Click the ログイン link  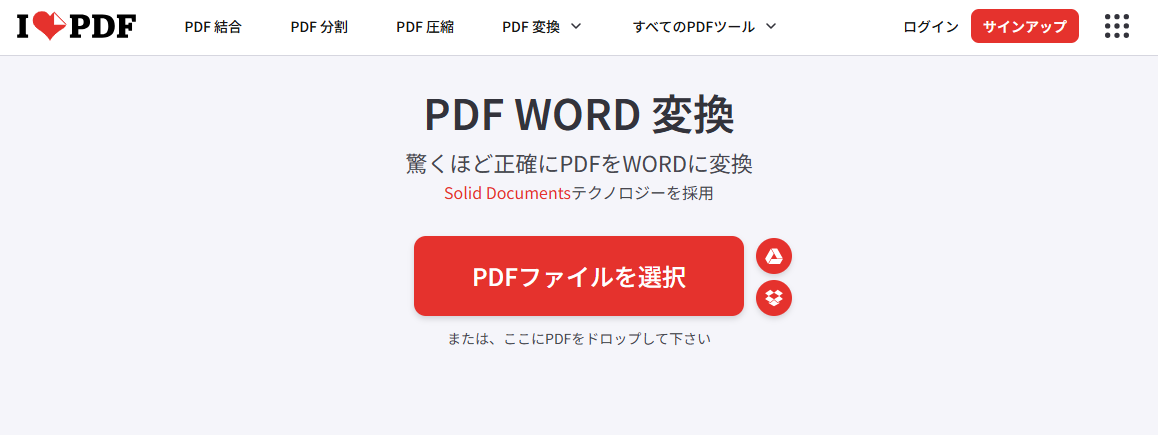[x=930, y=27]
